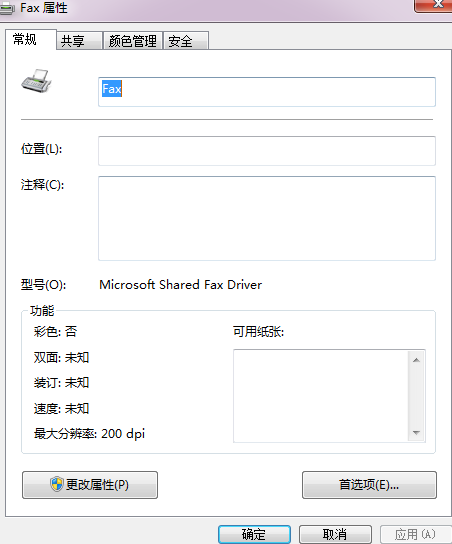Open 首选项(E)... preferences
452x544 pixels.
[369, 485]
